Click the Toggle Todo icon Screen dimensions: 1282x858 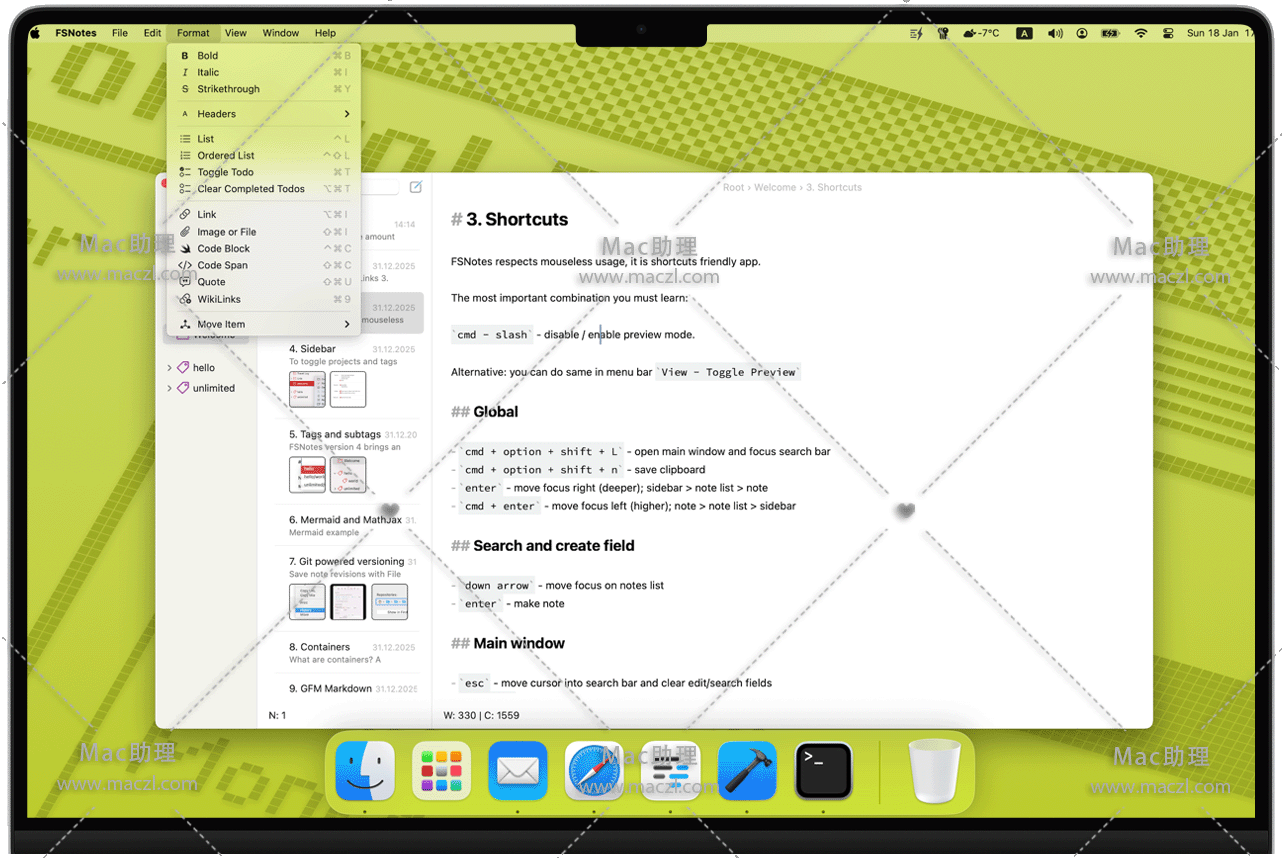coord(185,172)
